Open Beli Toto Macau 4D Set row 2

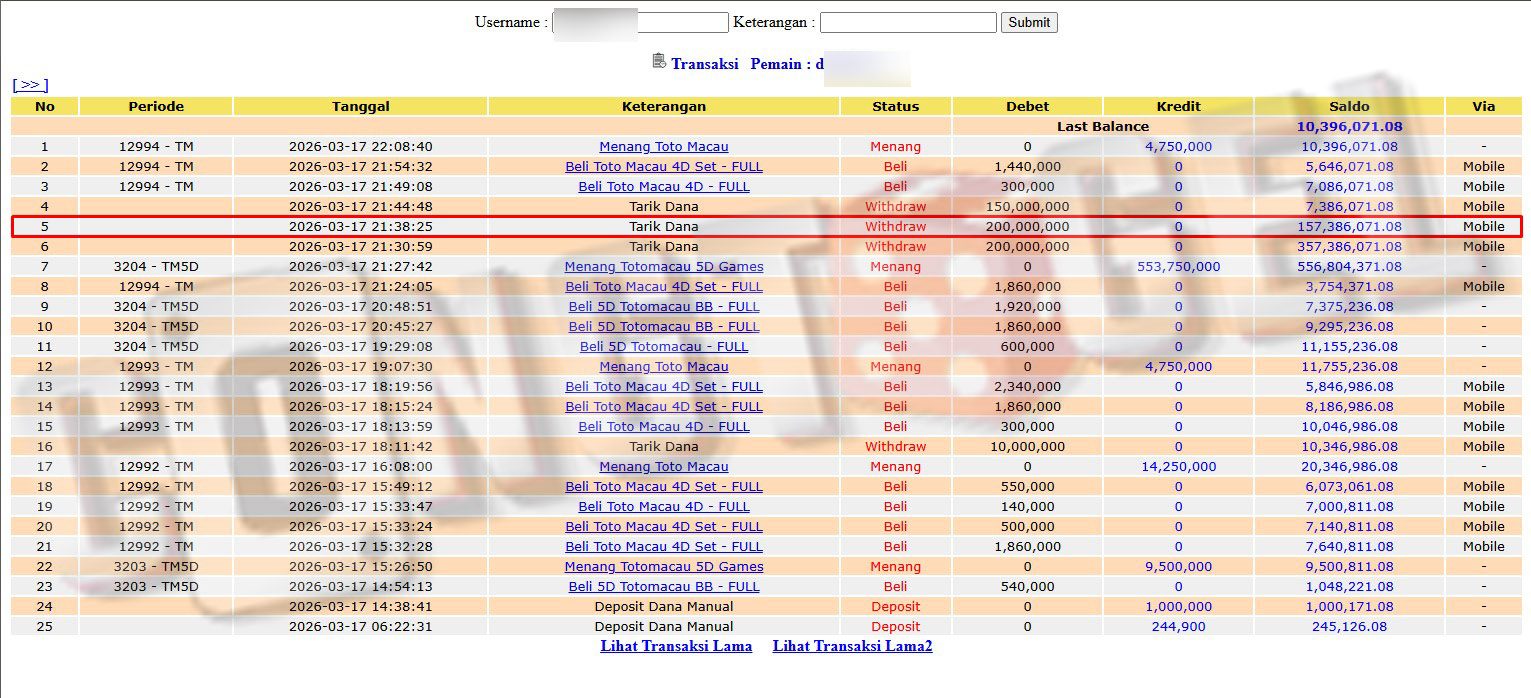(x=664, y=167)
